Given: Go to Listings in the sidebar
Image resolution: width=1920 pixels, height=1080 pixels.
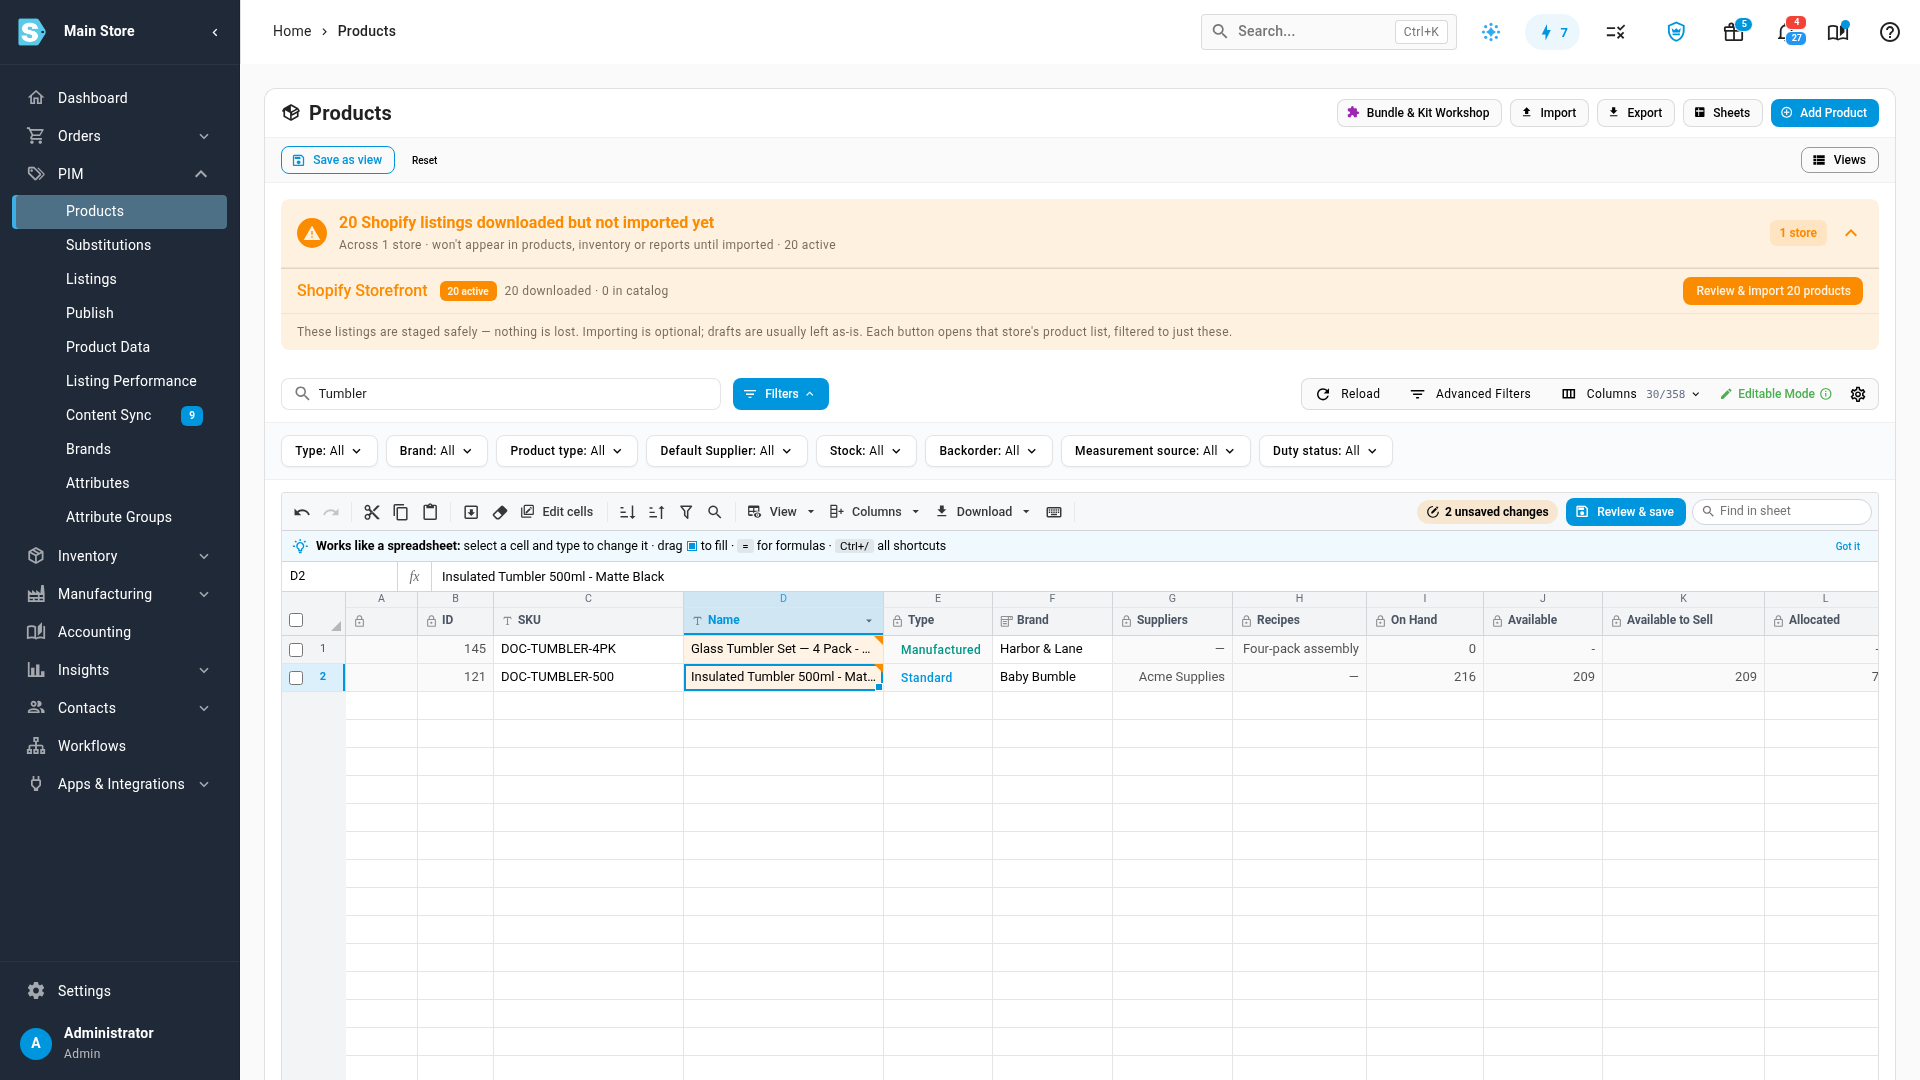Looking at the screenshot, I should (91, 279).
